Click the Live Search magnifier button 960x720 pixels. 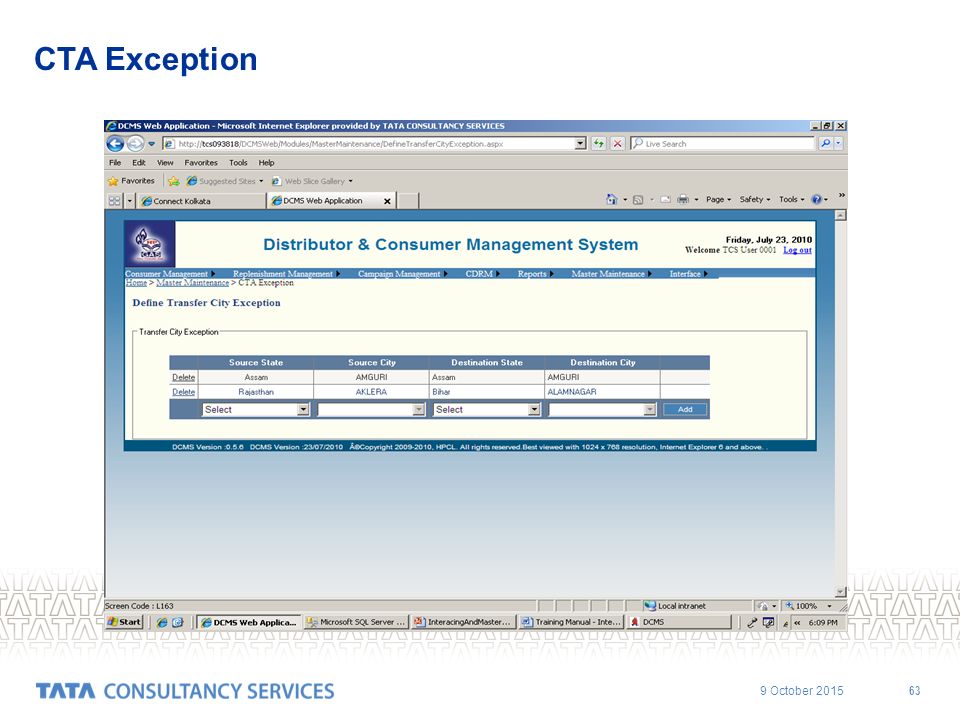tap(825, 143)
